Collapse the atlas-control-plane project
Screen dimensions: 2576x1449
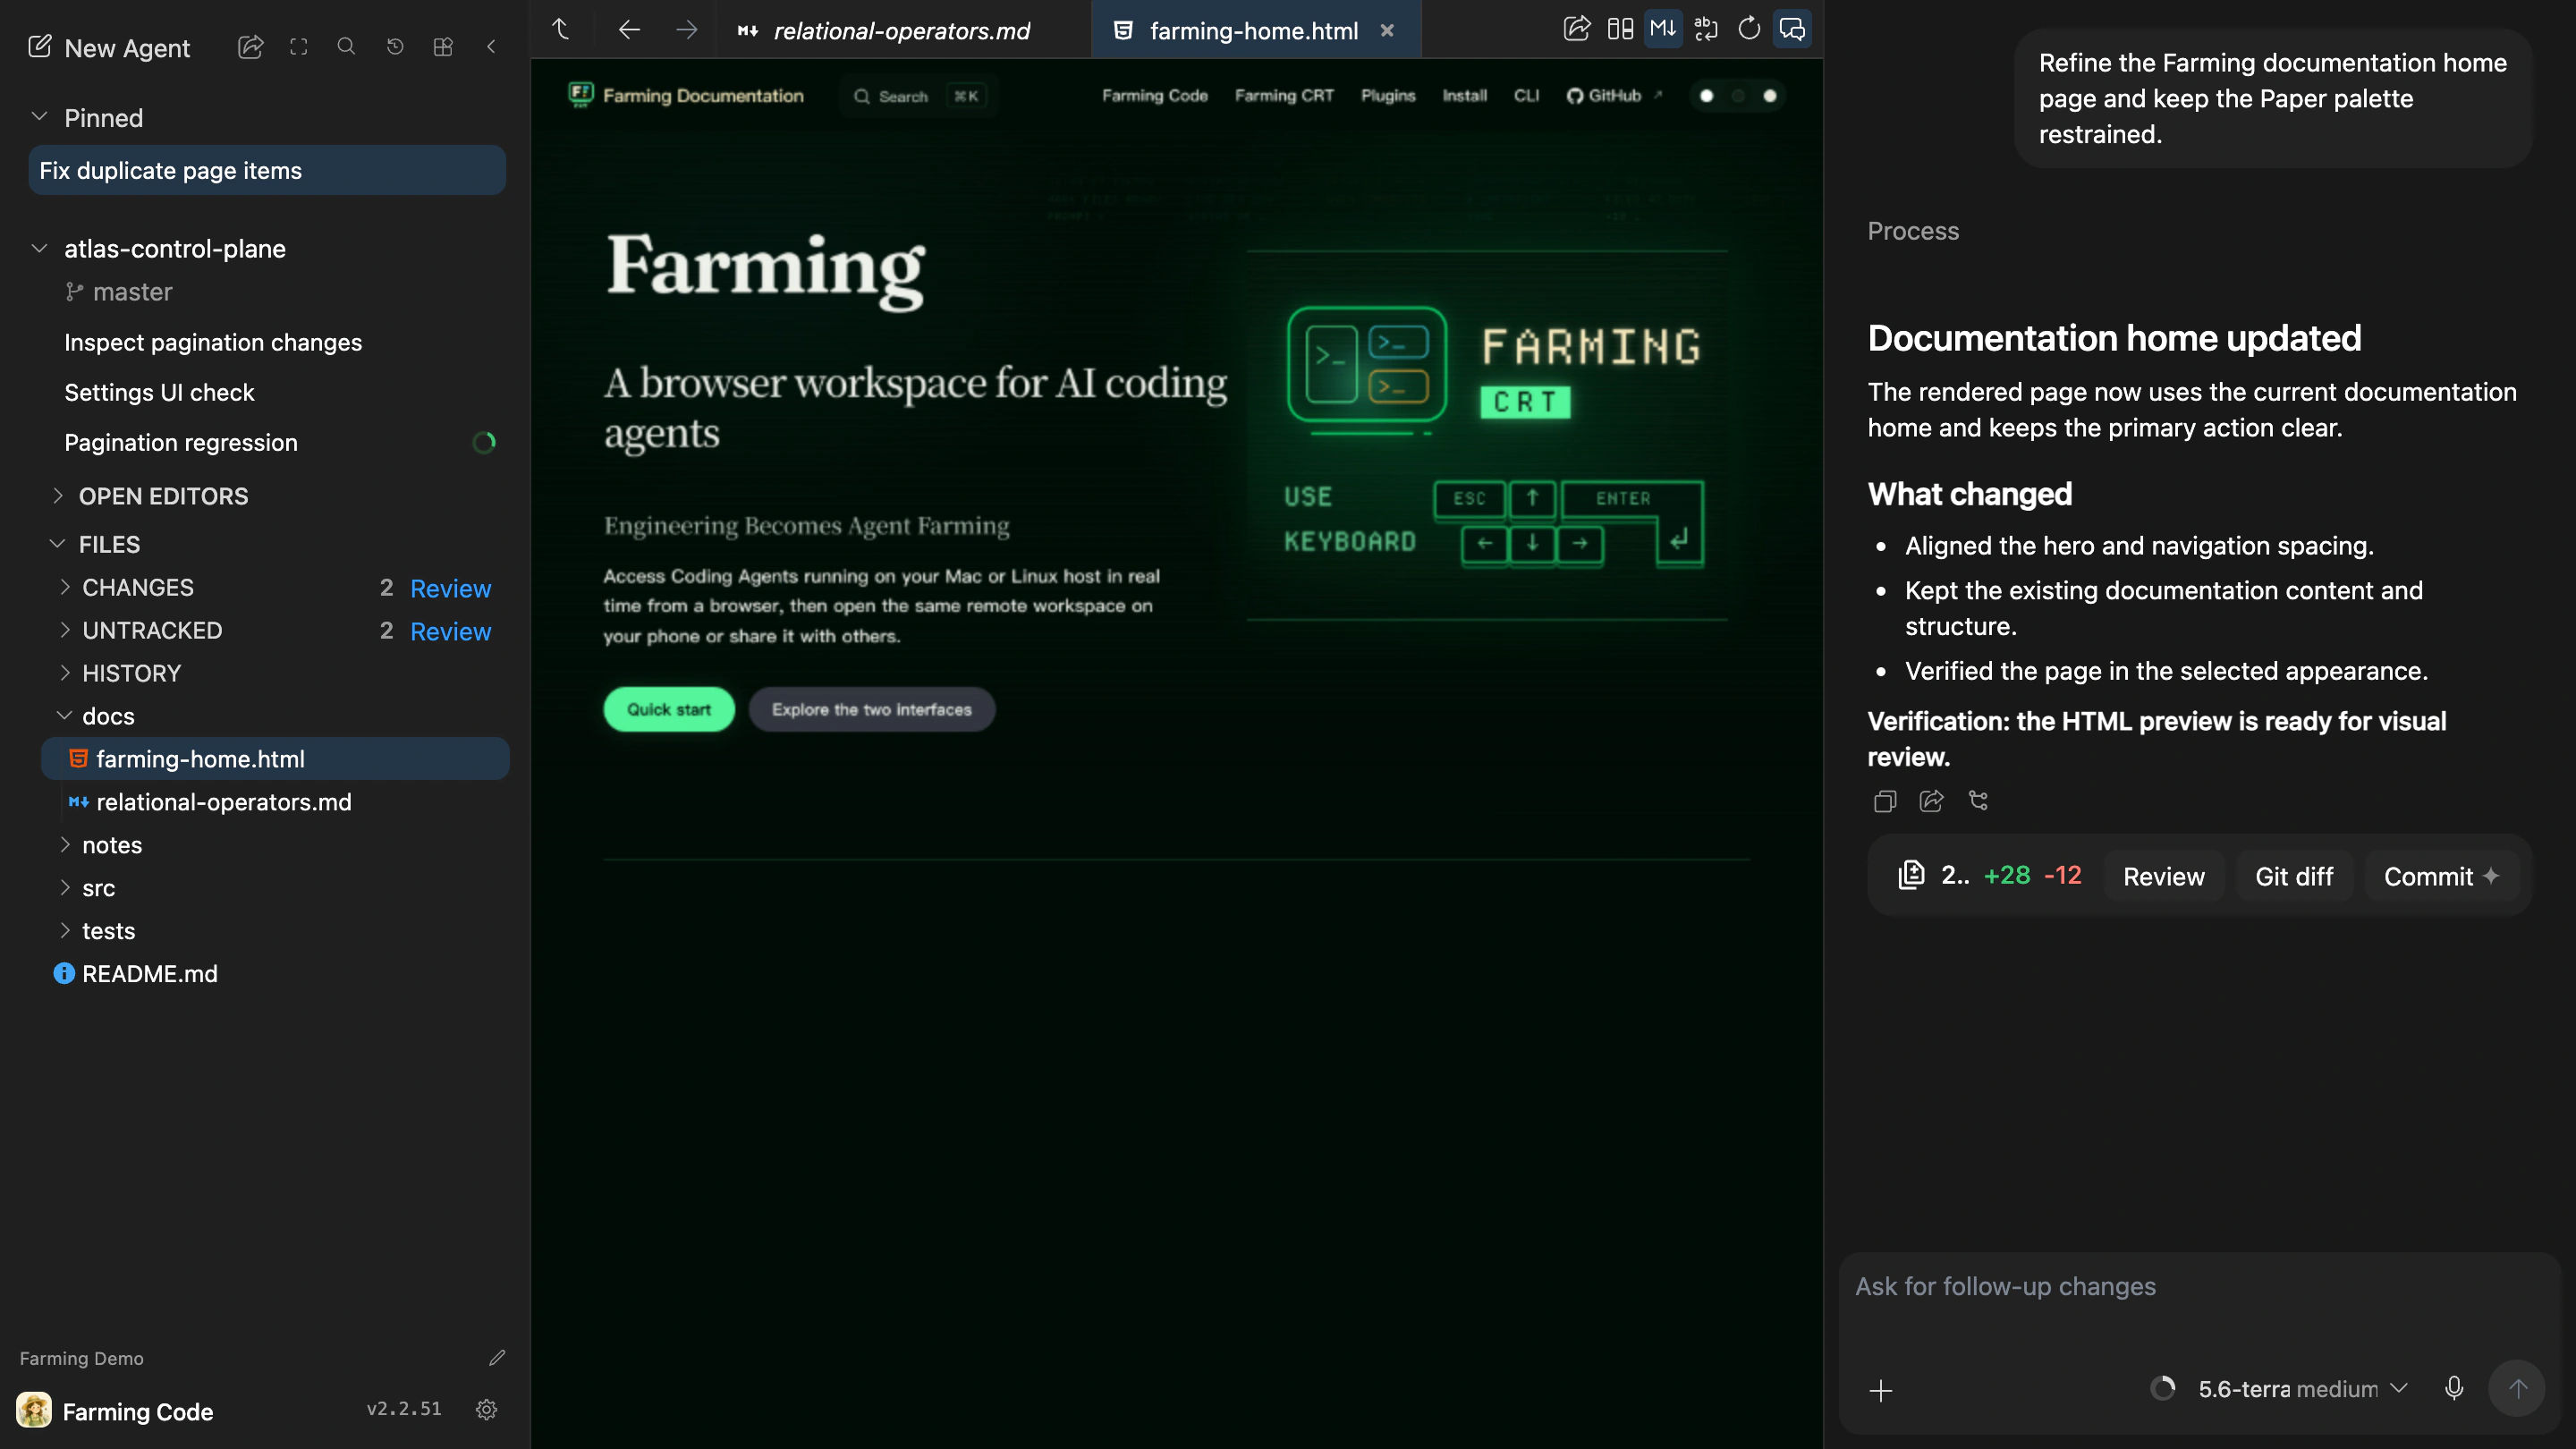40,248
